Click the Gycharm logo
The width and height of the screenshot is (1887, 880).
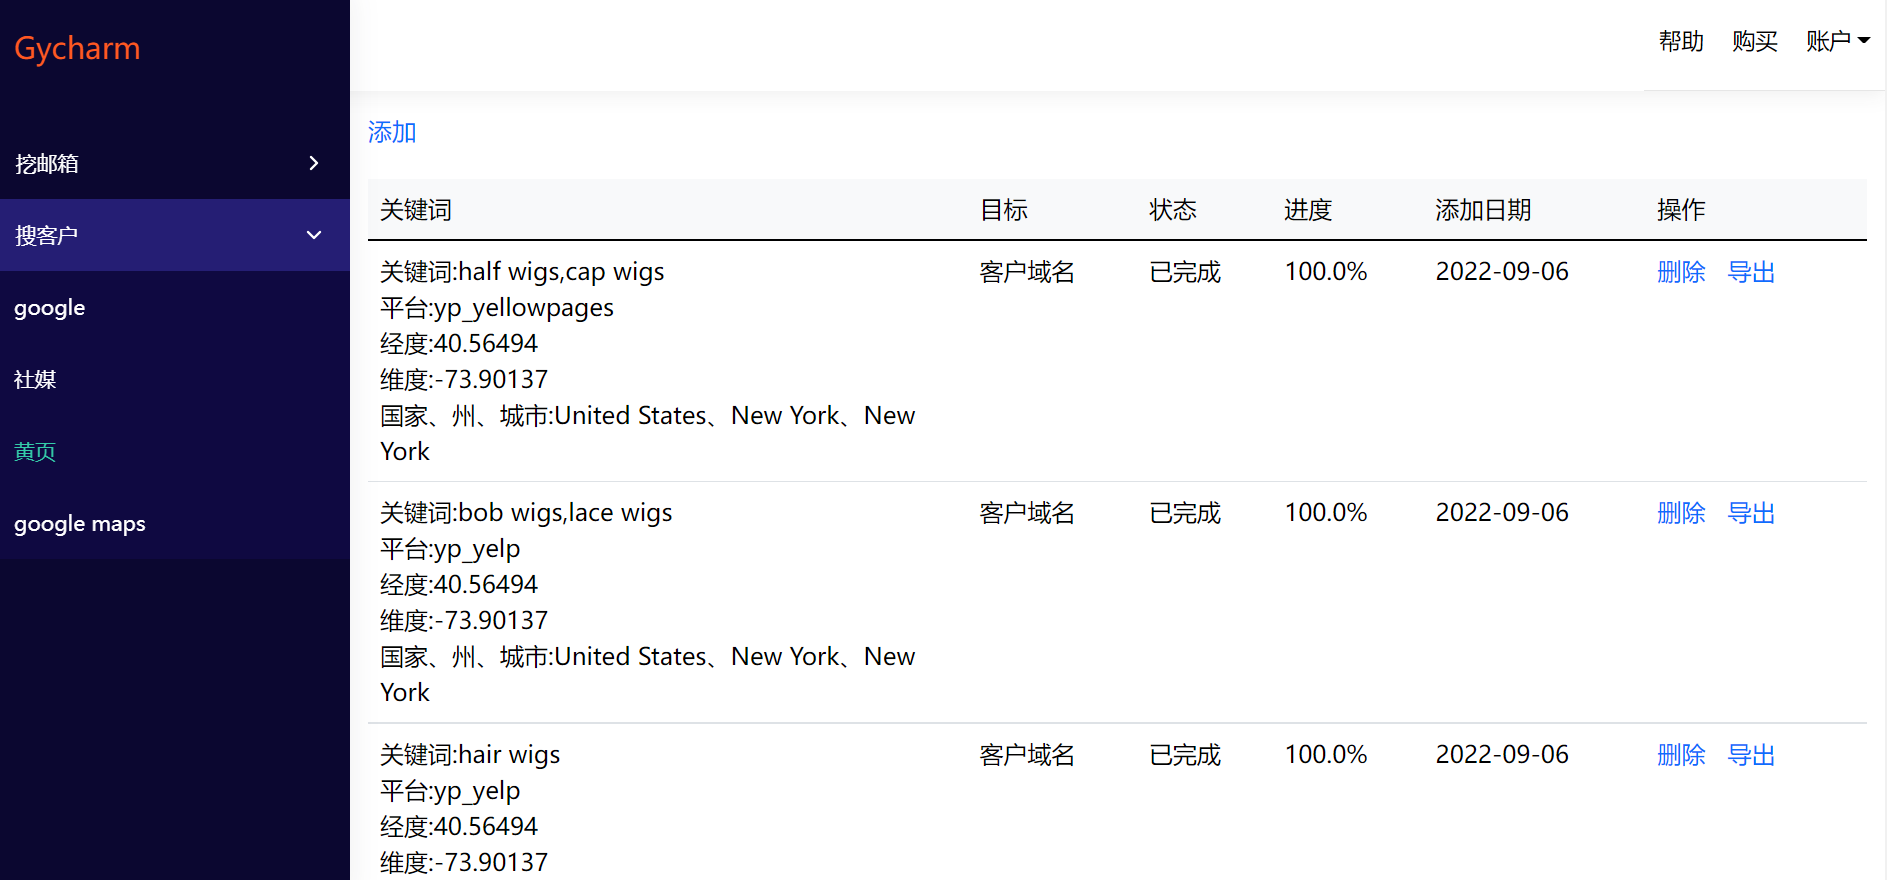[77, 48]
